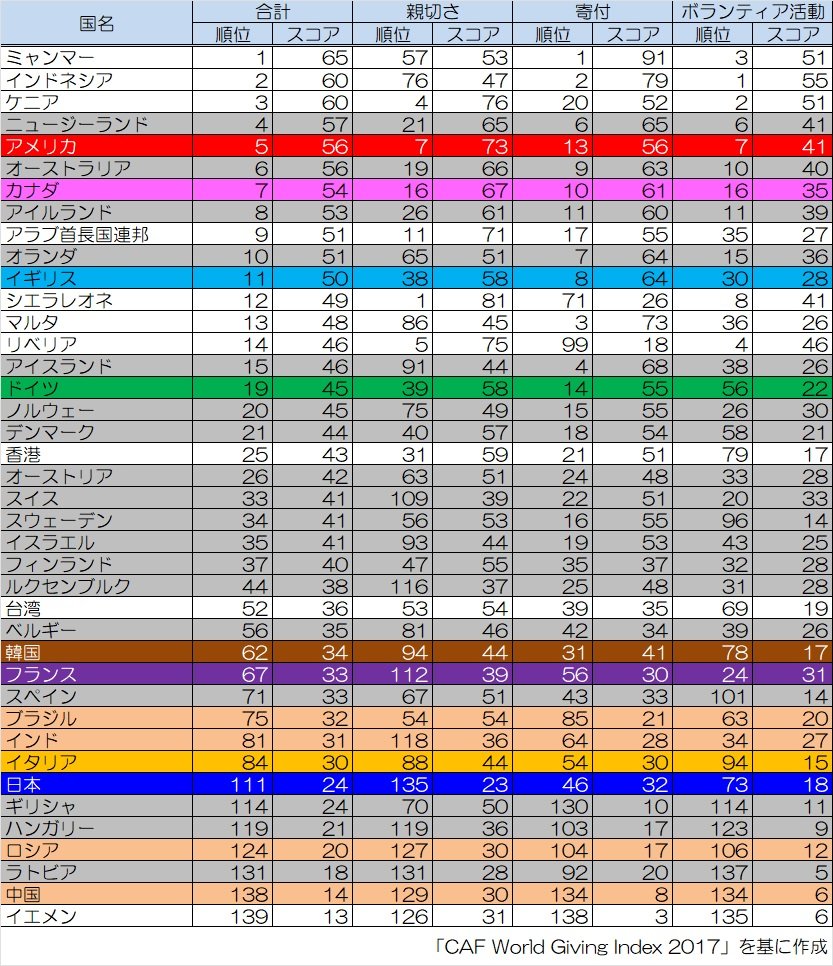This screenshot has width=833, height=966.
Task: Click Liberia's donation rank 99
Action: tap(575, 344)
